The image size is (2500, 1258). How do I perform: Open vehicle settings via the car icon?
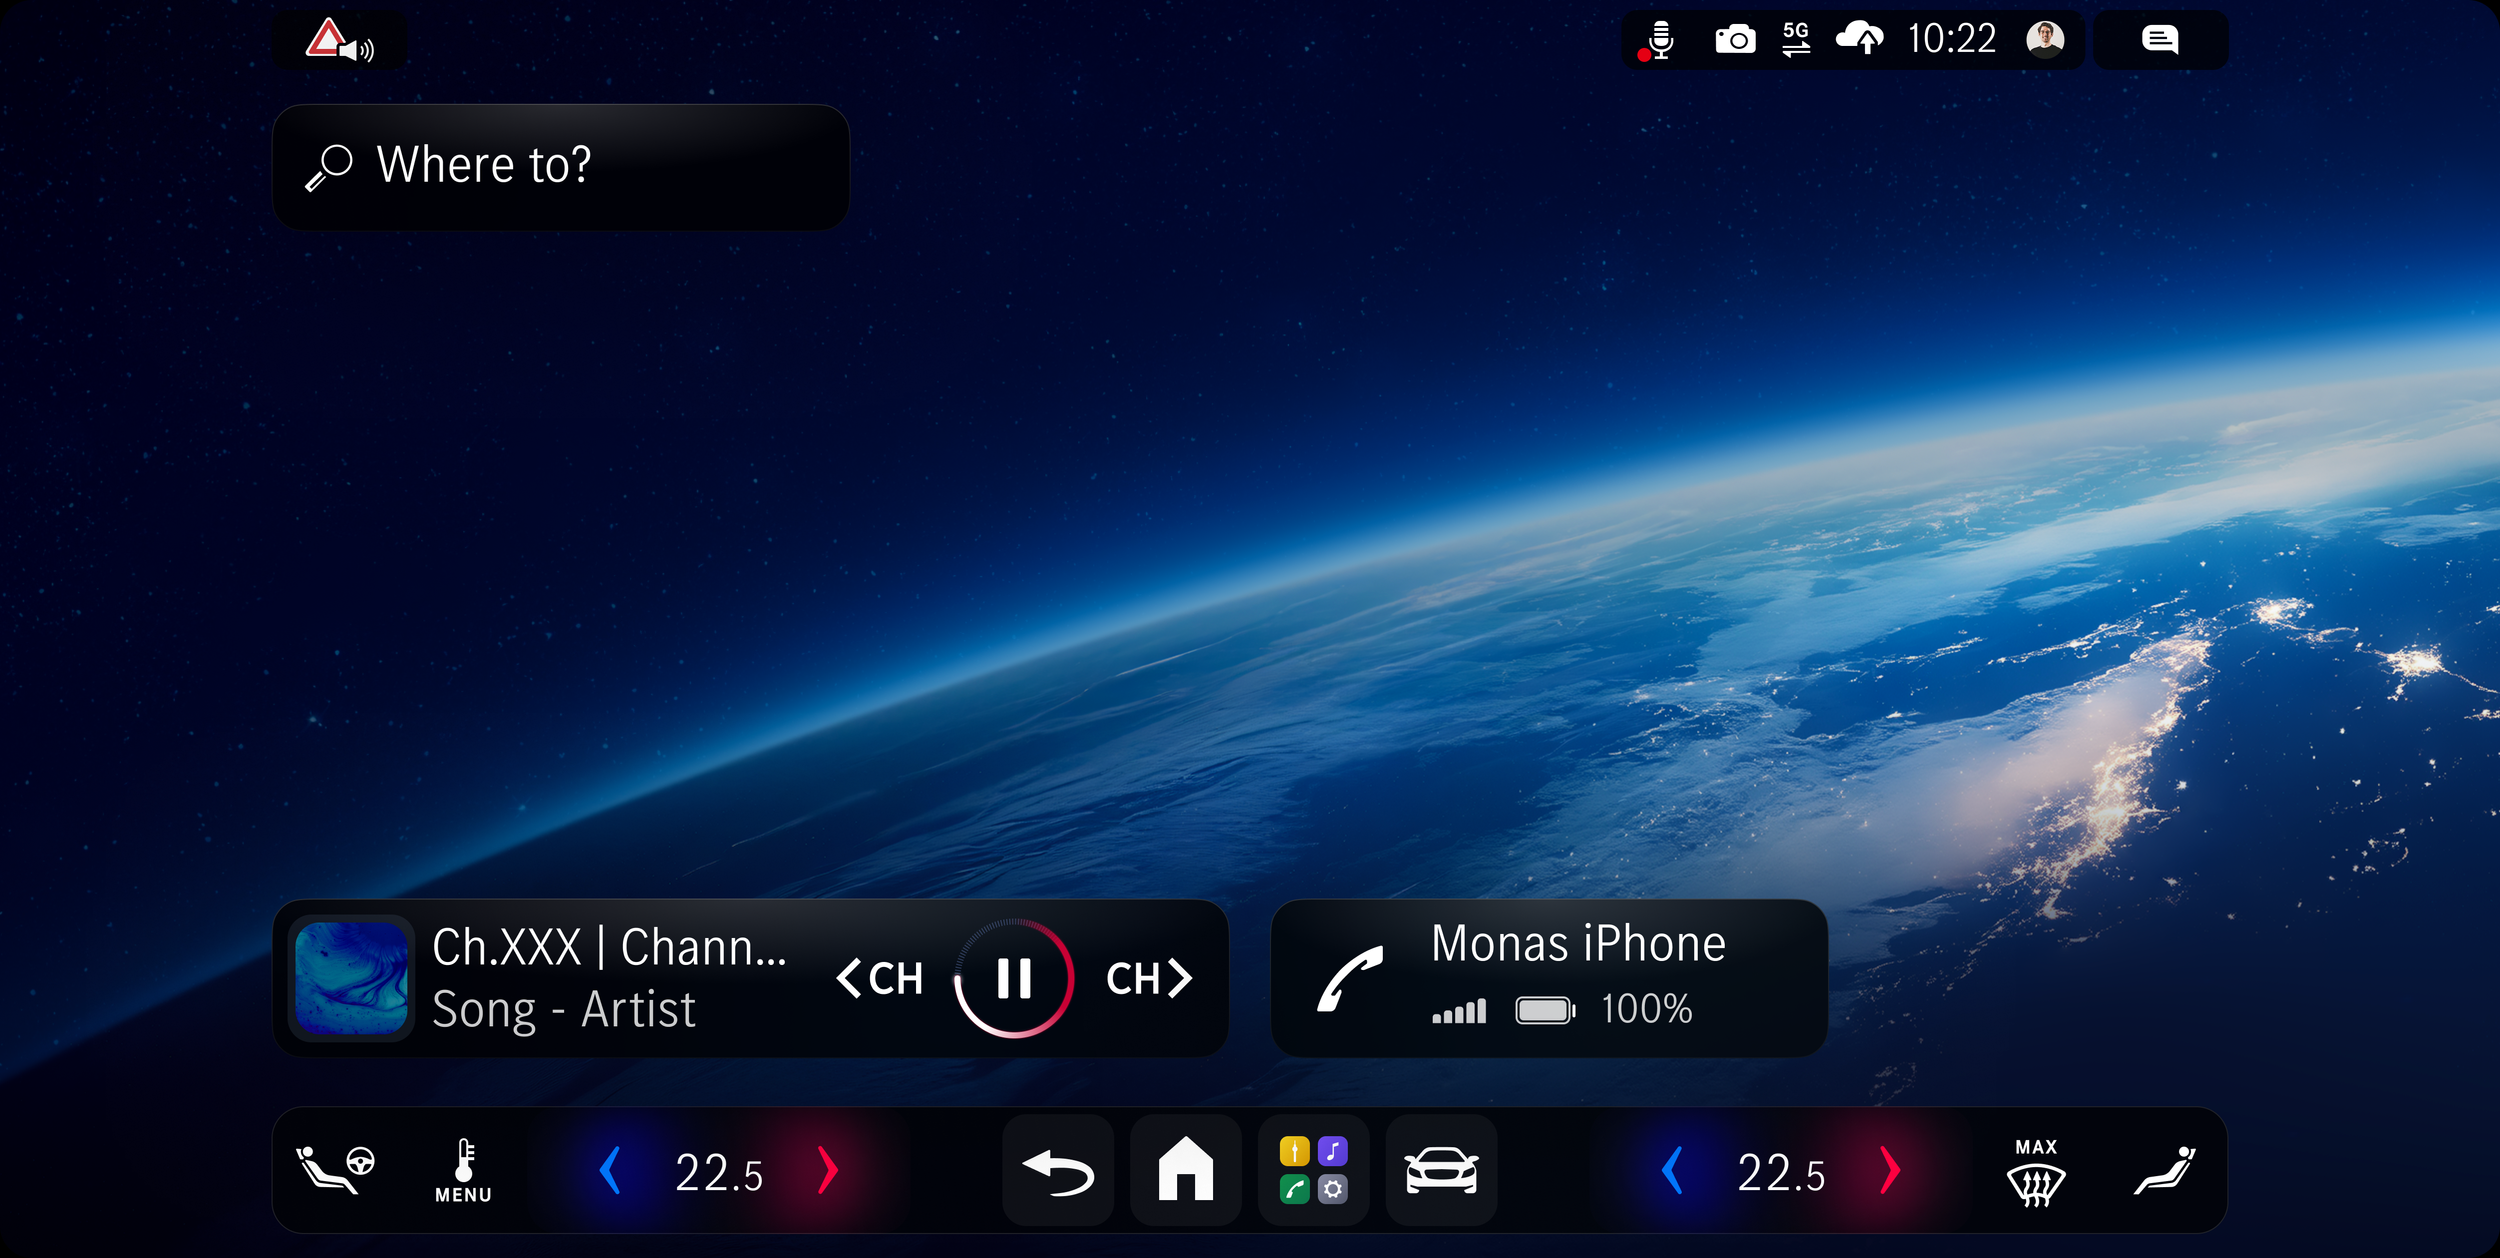pos(1440,1168)
